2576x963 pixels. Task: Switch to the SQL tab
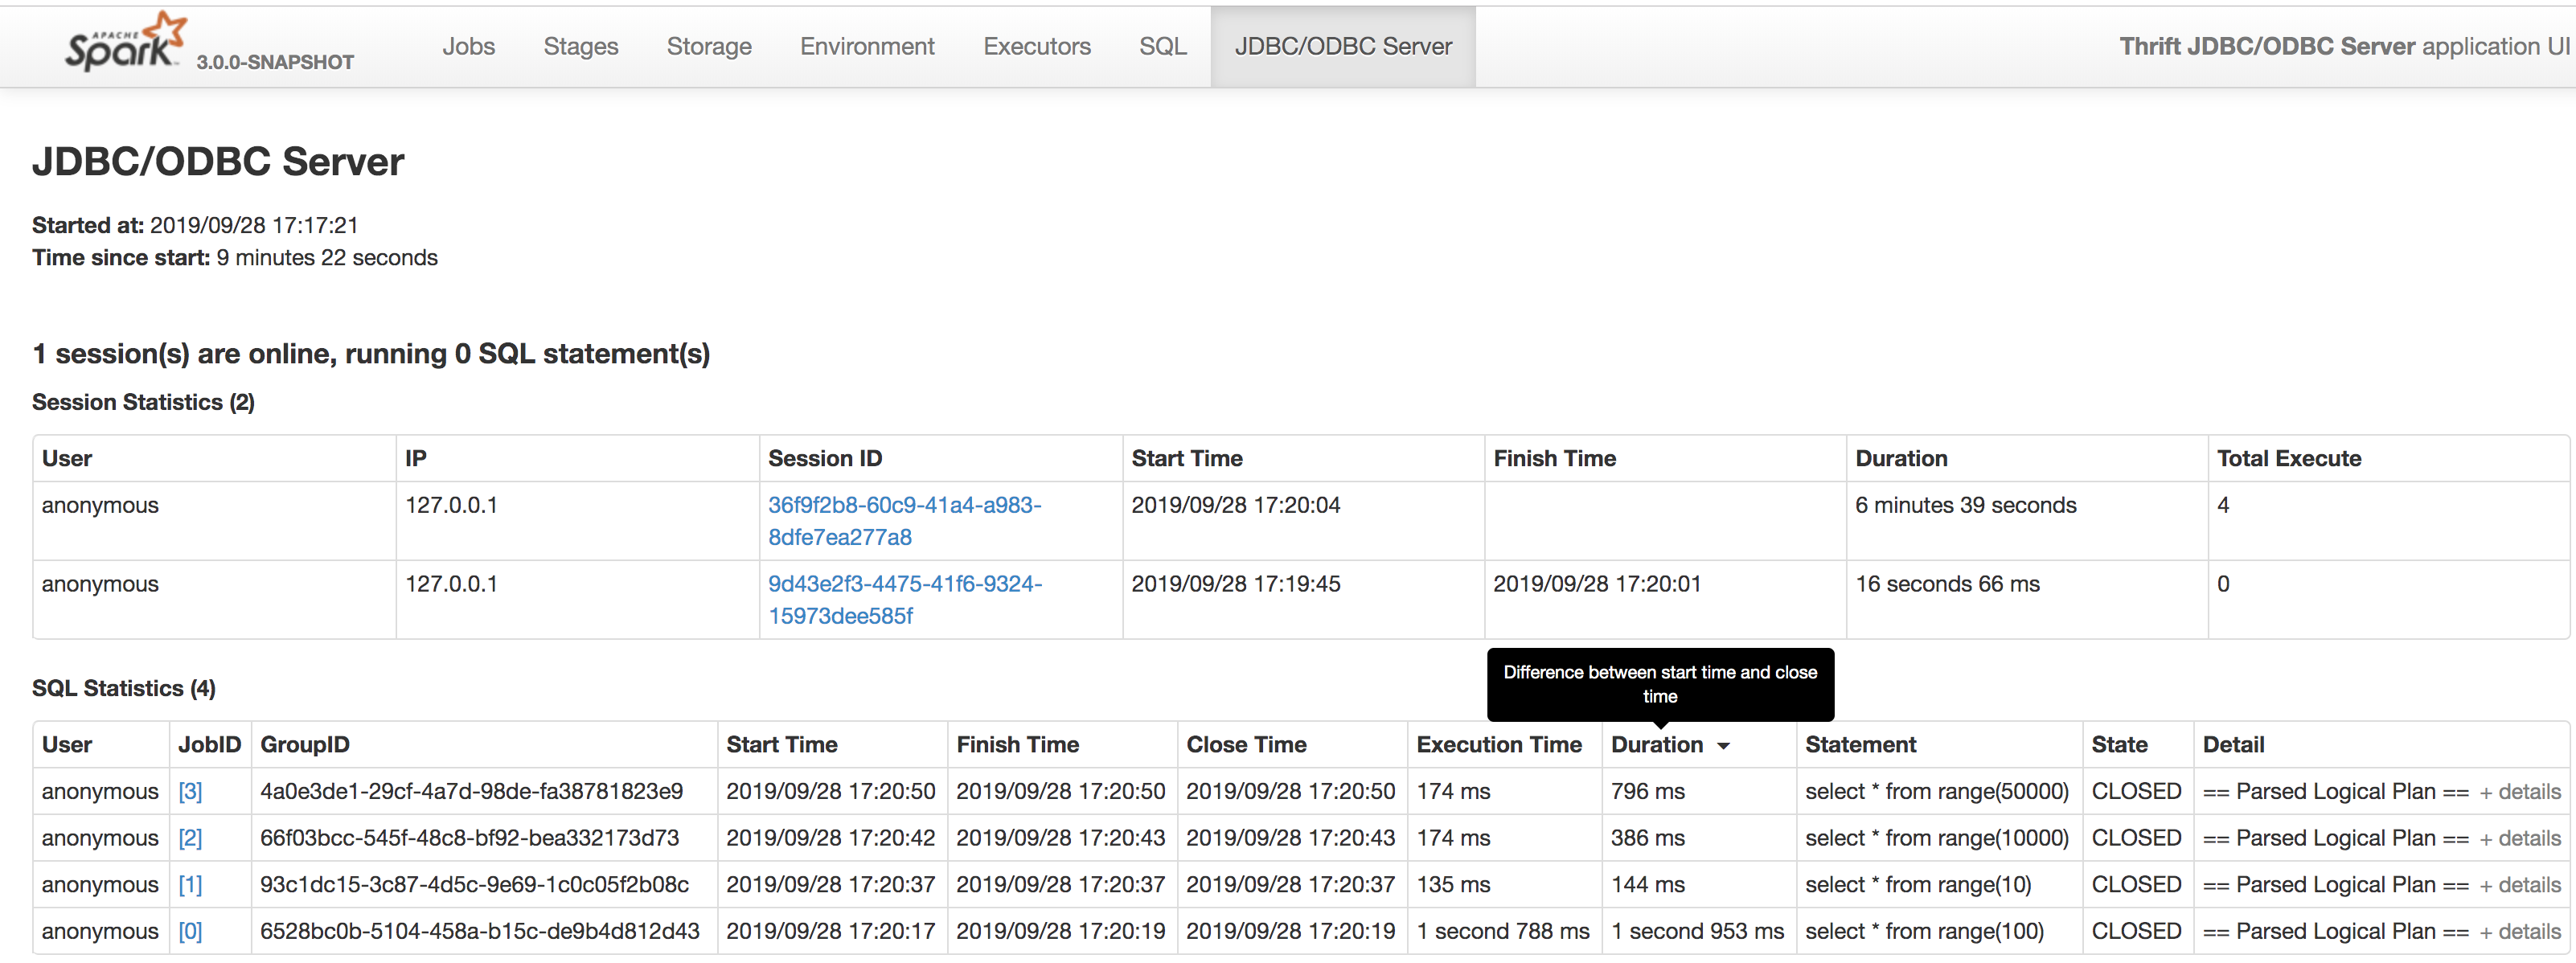pyautogui.click(x=1162, y=46)
